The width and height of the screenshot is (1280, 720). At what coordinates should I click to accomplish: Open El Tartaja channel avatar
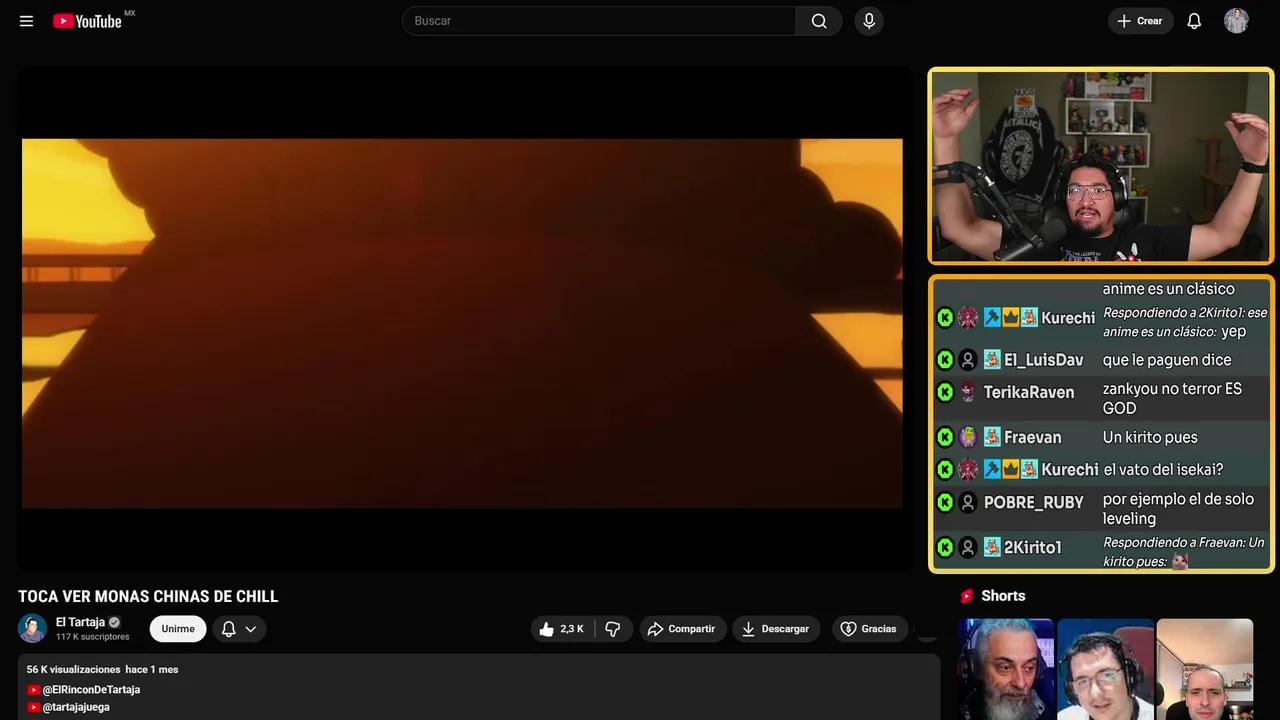tap(32, 628)
